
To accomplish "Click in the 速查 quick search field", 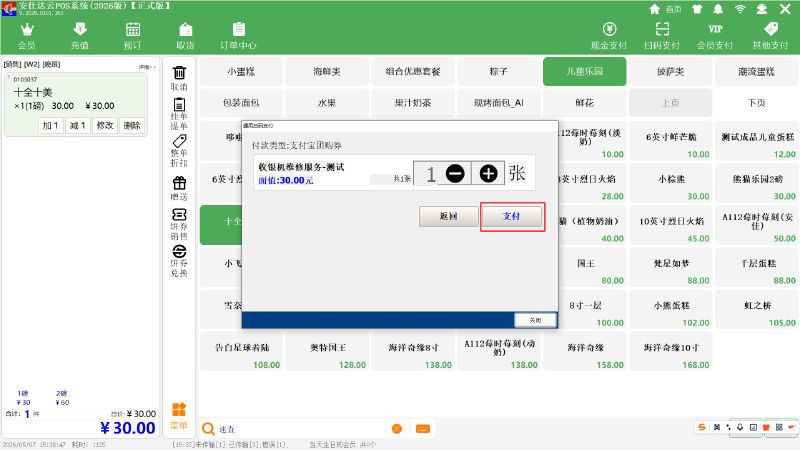I will pyautogui.click(x=304, y=429).
